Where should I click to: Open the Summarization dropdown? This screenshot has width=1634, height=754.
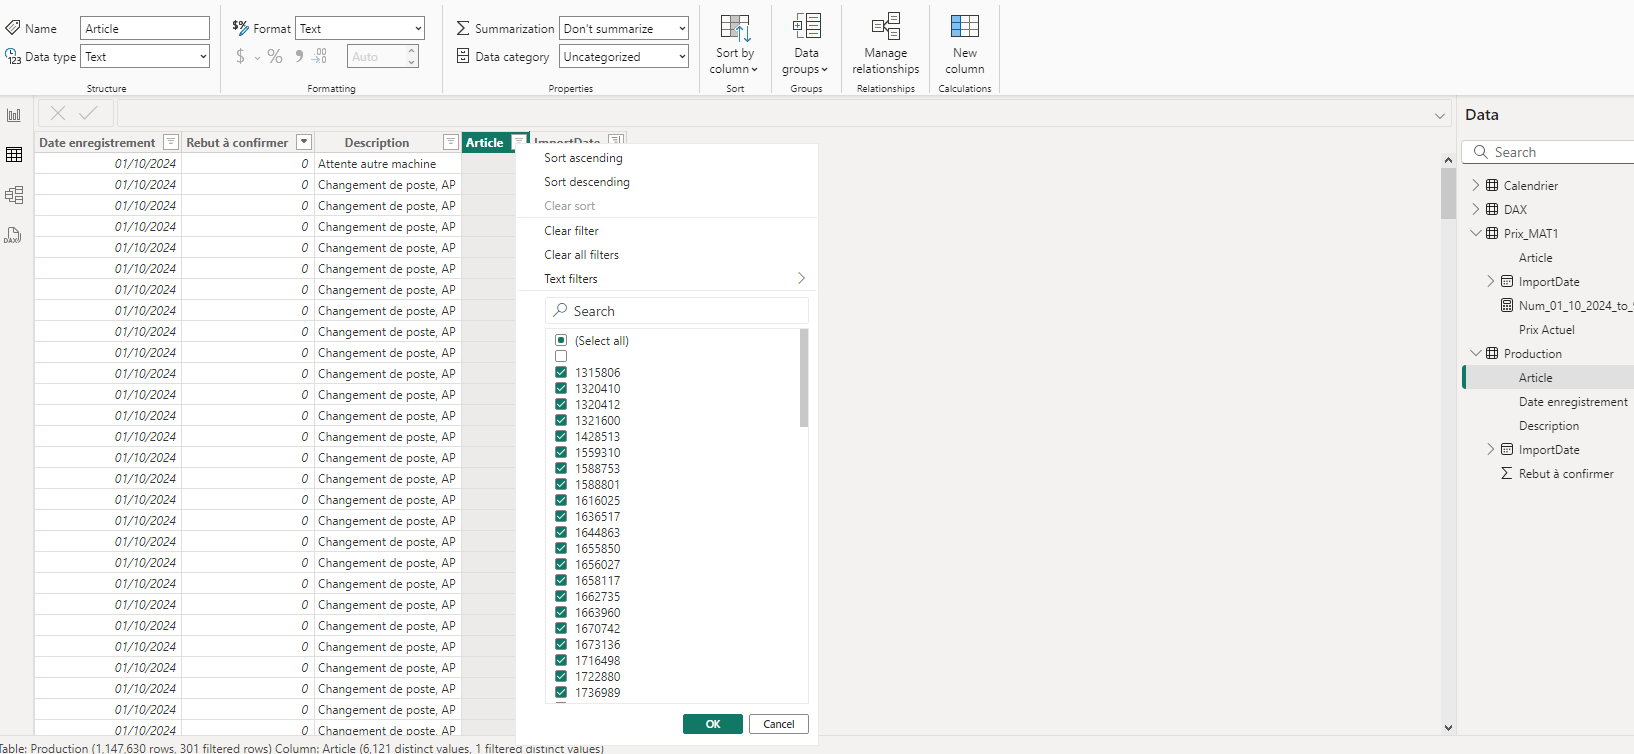[624, 29]
